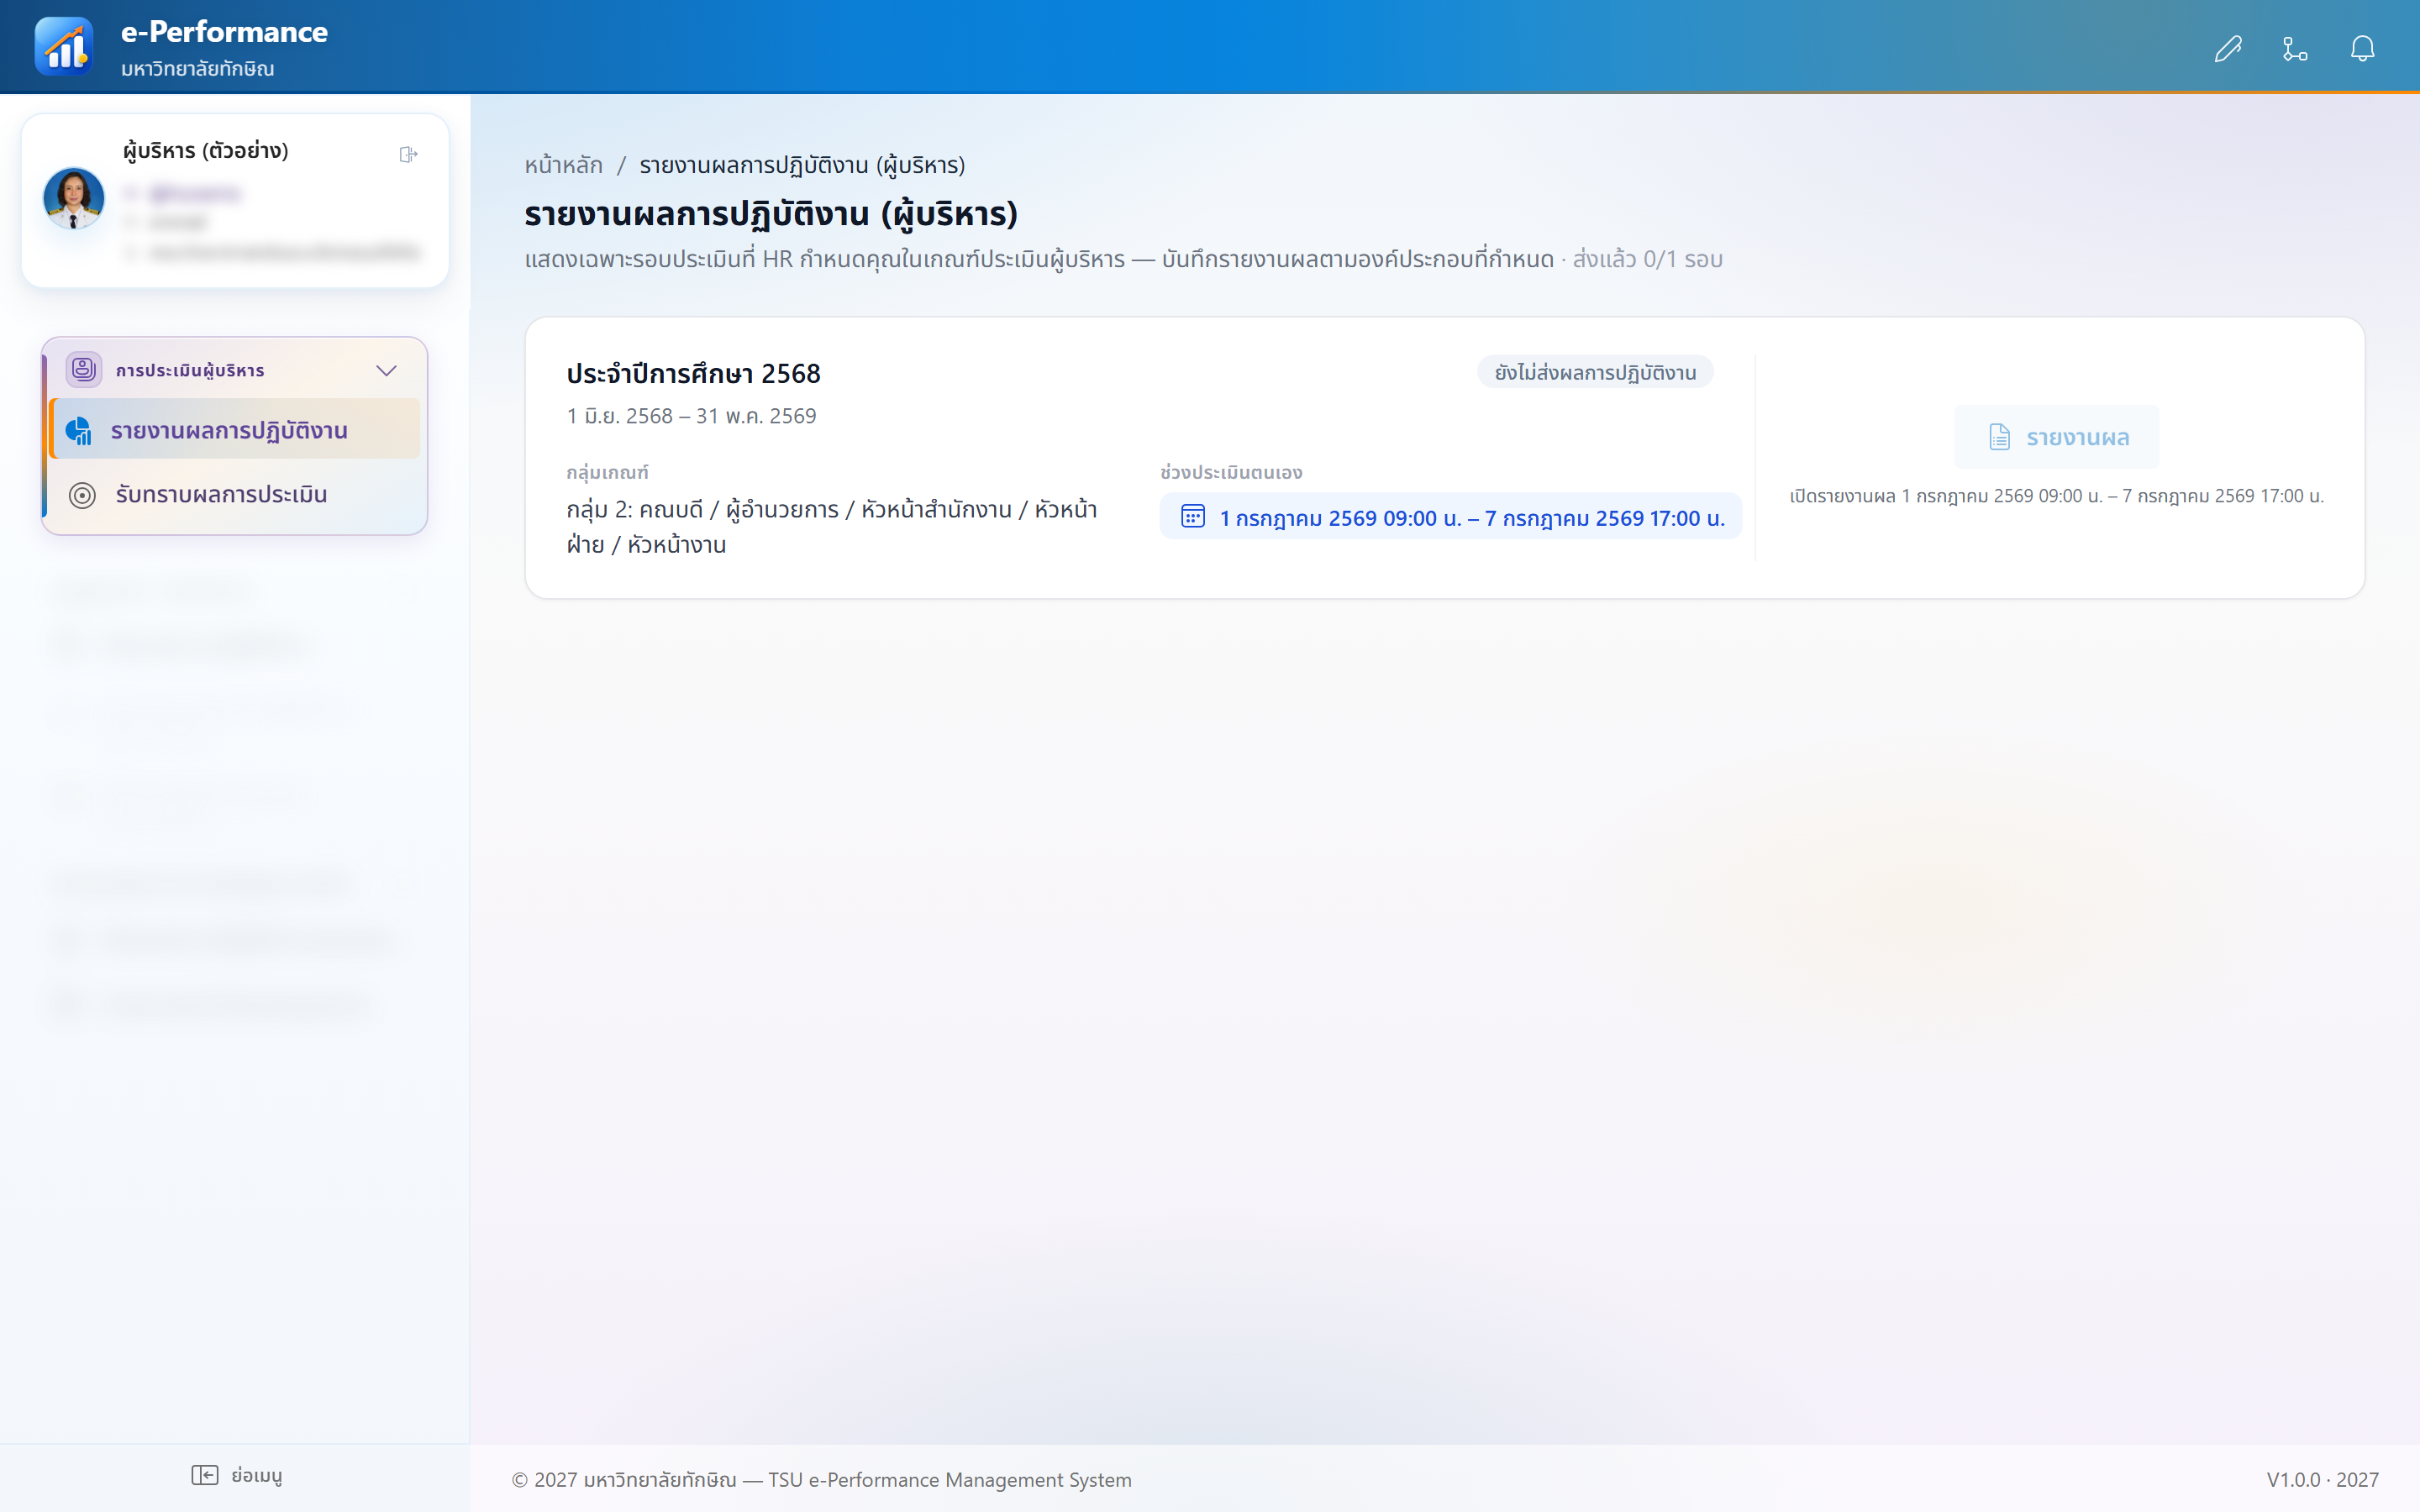Select รายงานผลการปฏิบัติงาน sidebar menu item
The image size is (2420, 1512).
(x=236, y=430)
